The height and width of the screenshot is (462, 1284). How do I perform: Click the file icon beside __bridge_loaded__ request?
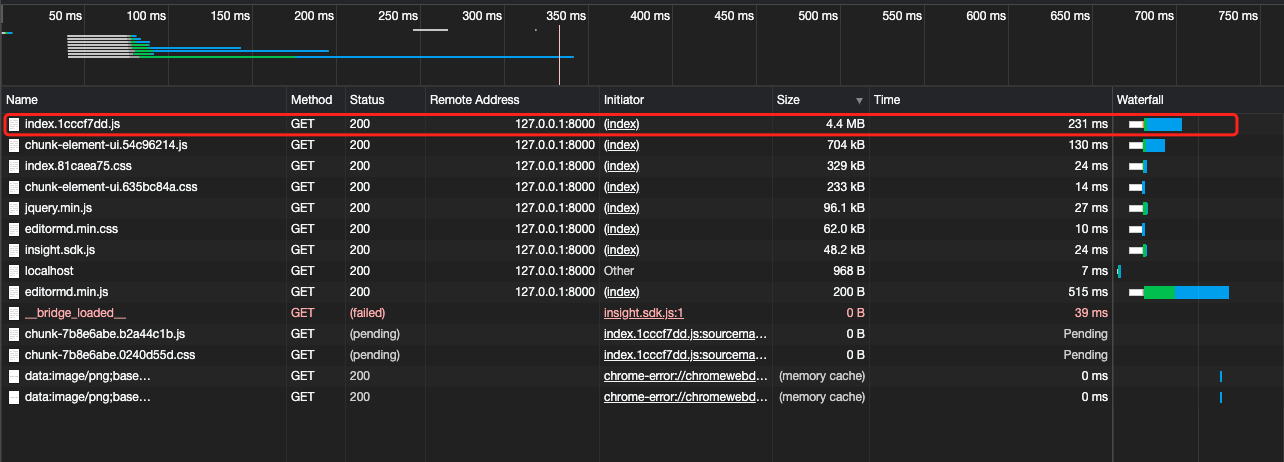click(14, 313)
